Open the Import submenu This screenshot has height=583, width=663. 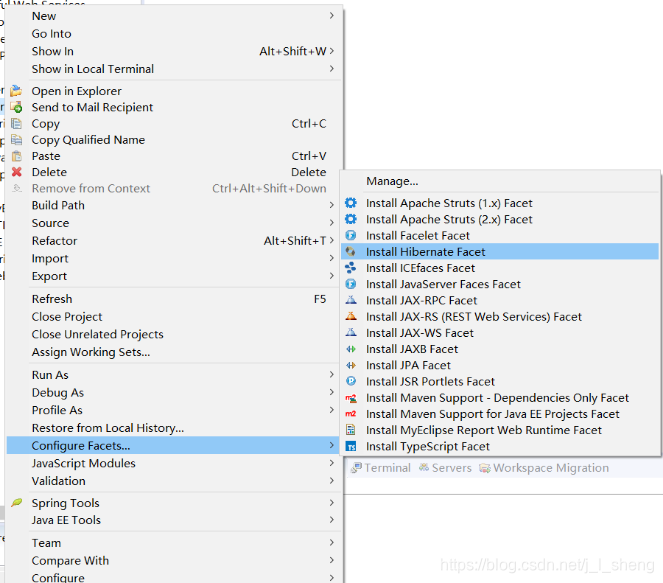[173, 258]
